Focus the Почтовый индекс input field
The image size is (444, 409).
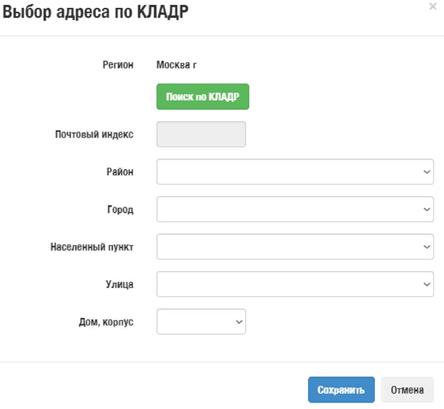click(x=201, y=134)
